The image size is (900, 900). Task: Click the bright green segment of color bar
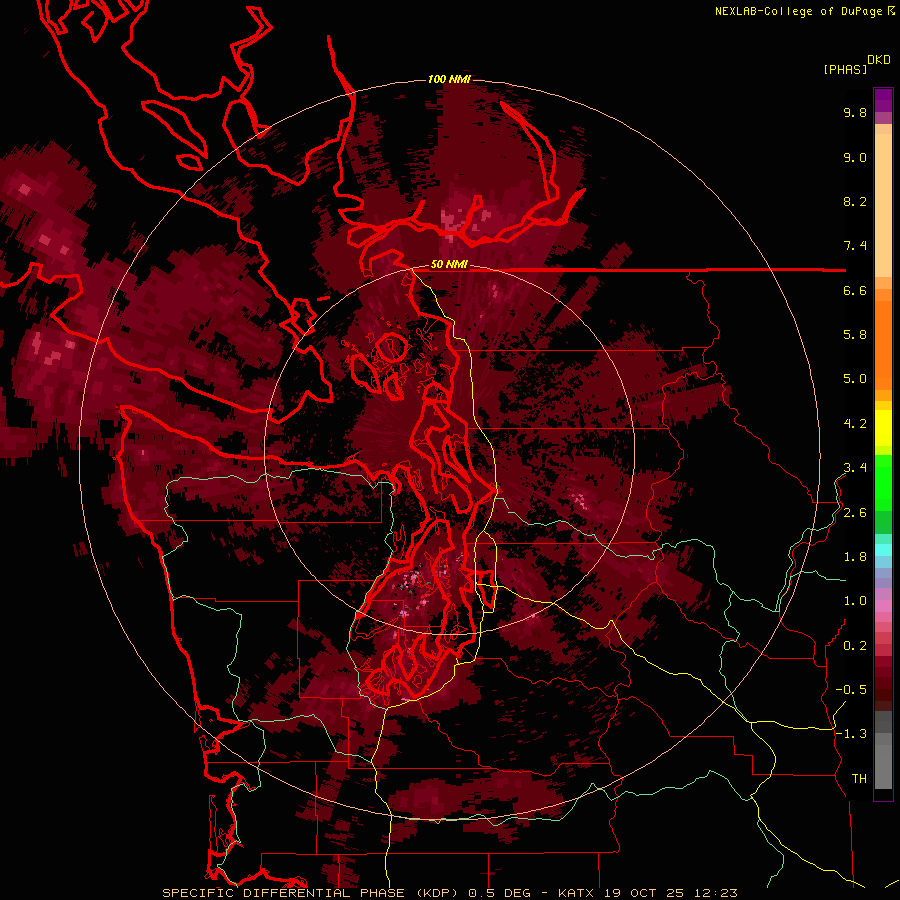[x=883, y=482]
